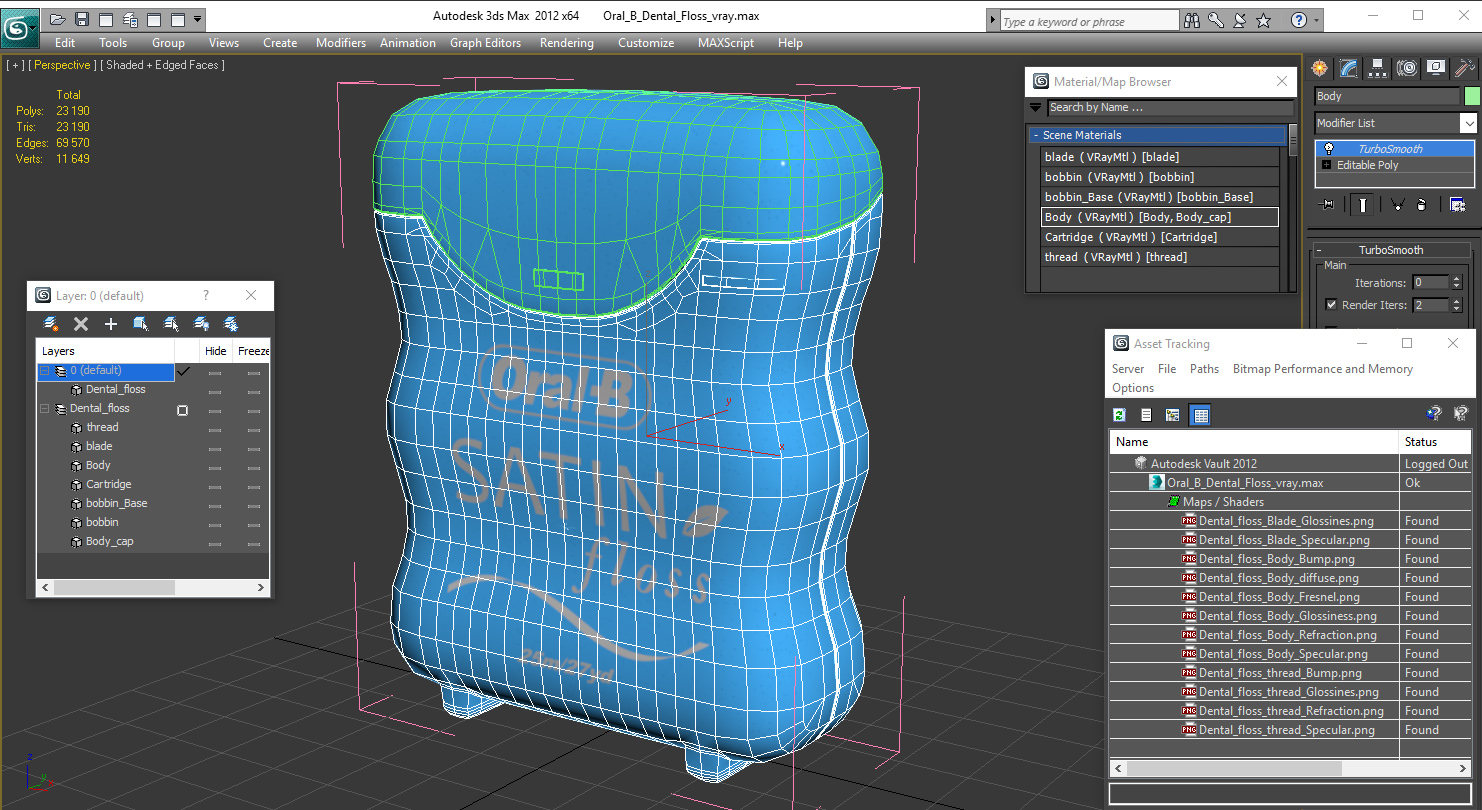Image resolution: width=1482 pixels, height=810 pixels.
Task: Click the object name field showing Body
Action: pos(1386,96)
